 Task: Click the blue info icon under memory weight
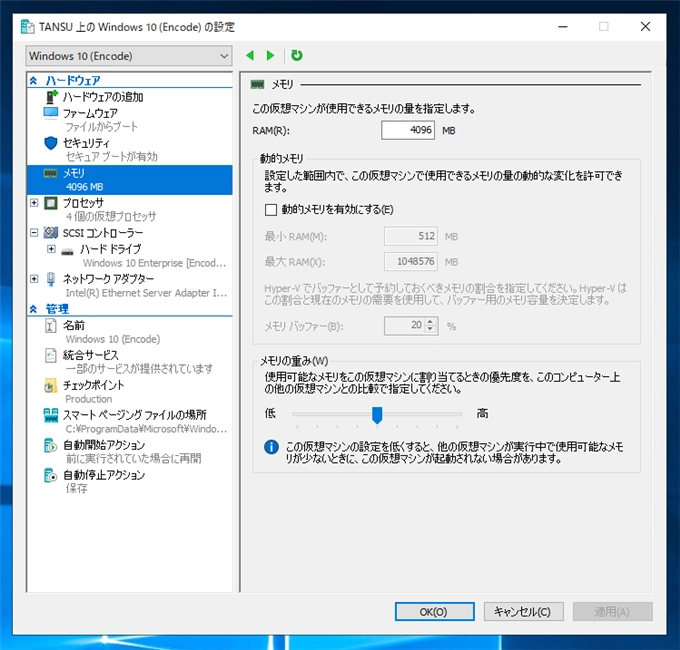[x=271, y=447]
